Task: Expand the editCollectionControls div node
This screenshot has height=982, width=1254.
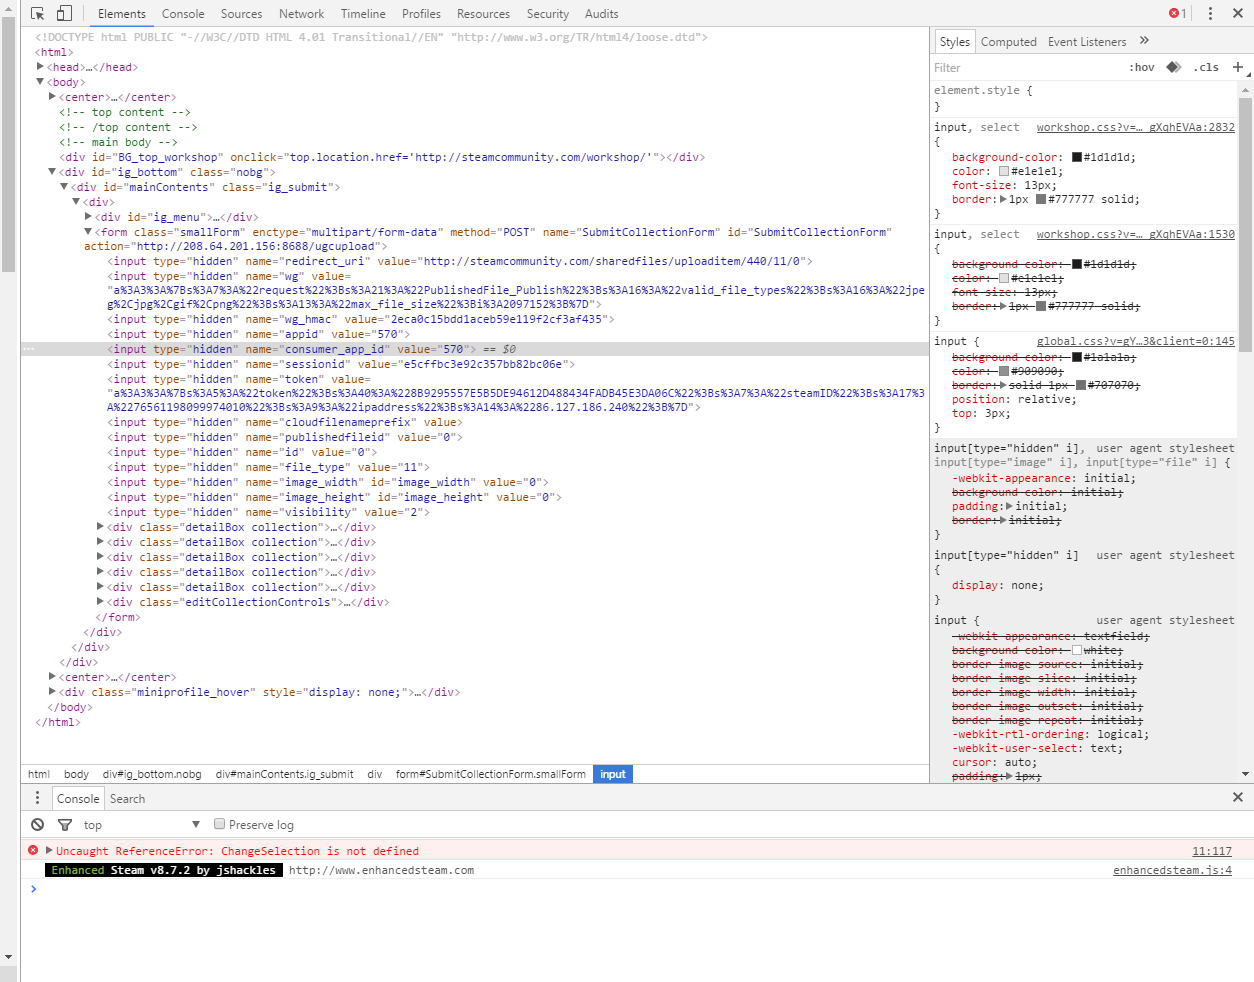Action: click(x=101, y=602)
